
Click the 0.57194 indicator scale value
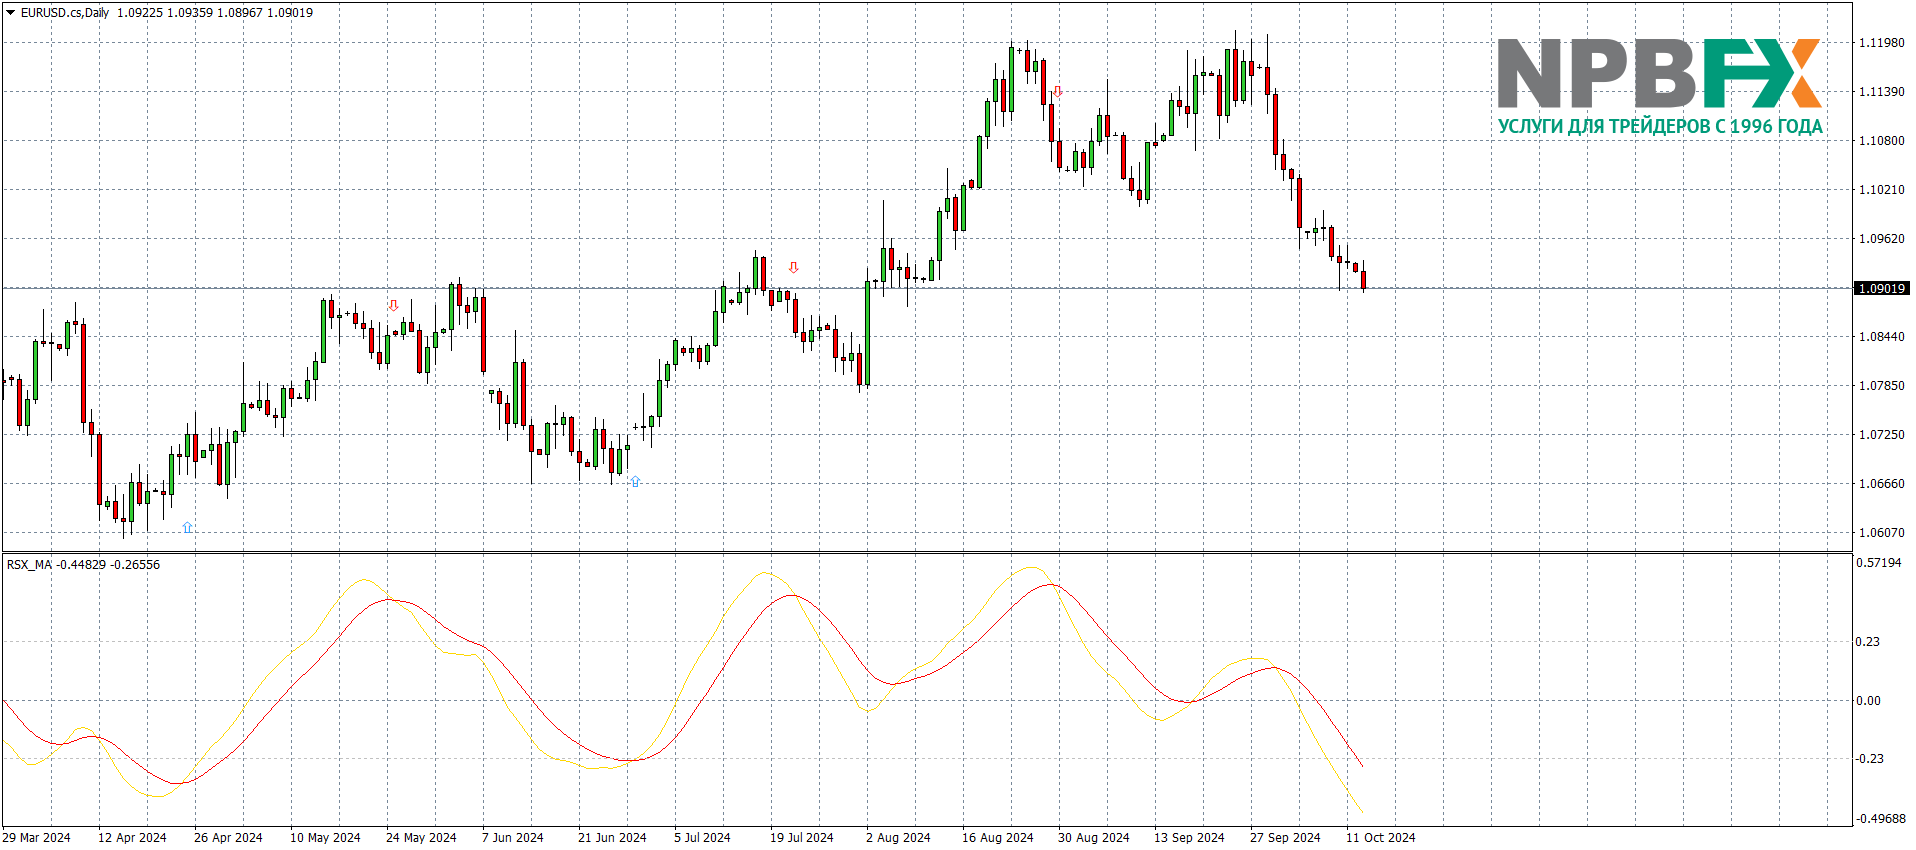(x=1879, y=563)
